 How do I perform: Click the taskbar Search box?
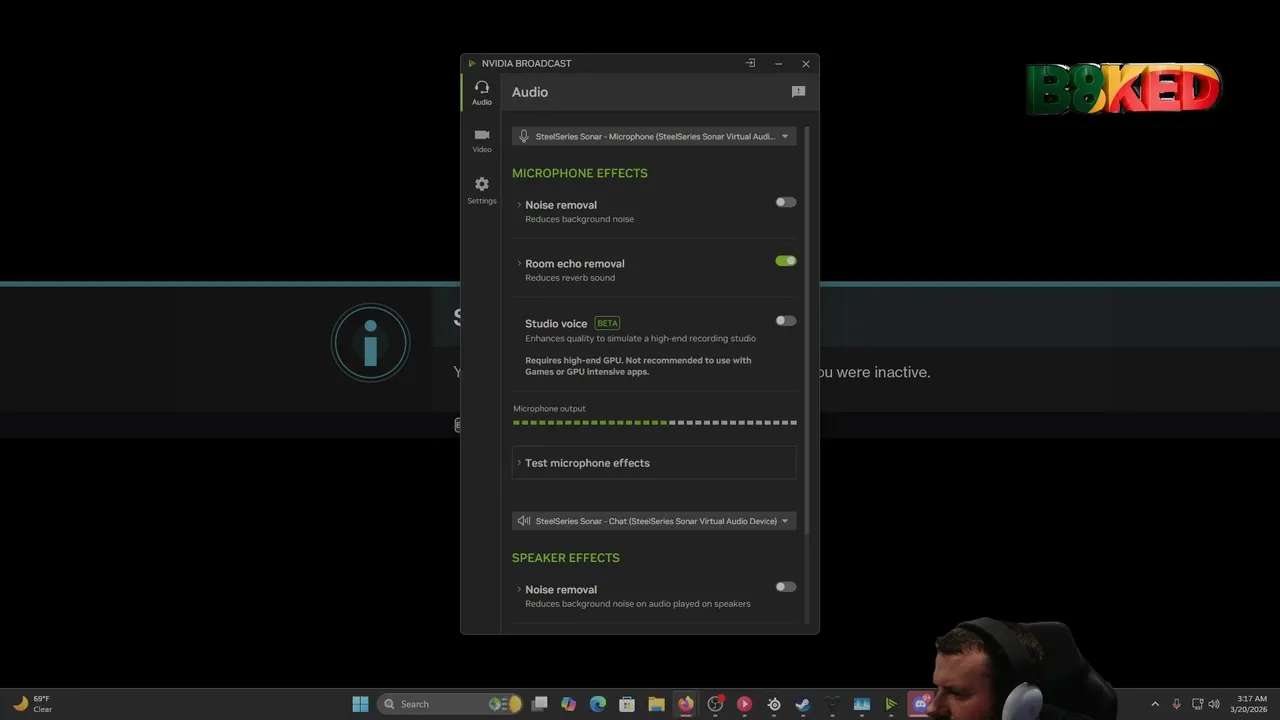[450, 704]
